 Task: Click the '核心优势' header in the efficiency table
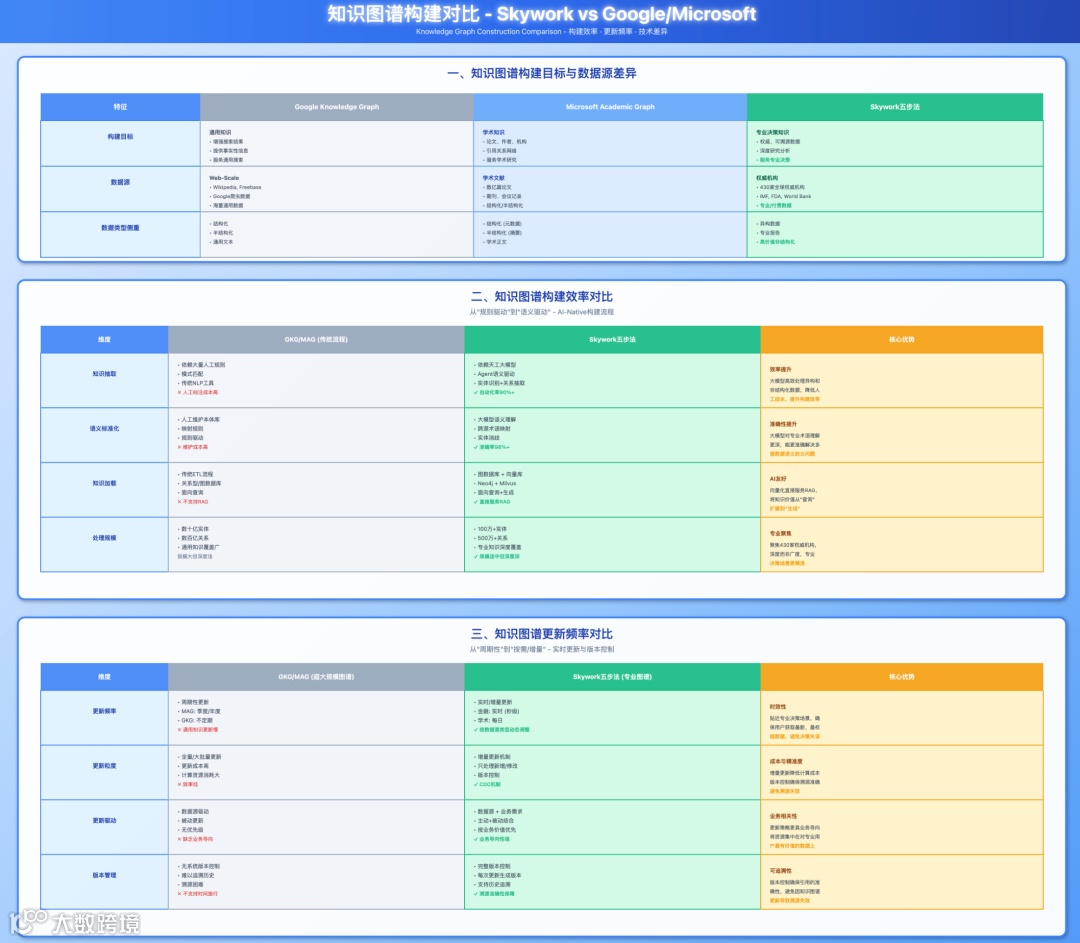point(902,340)
